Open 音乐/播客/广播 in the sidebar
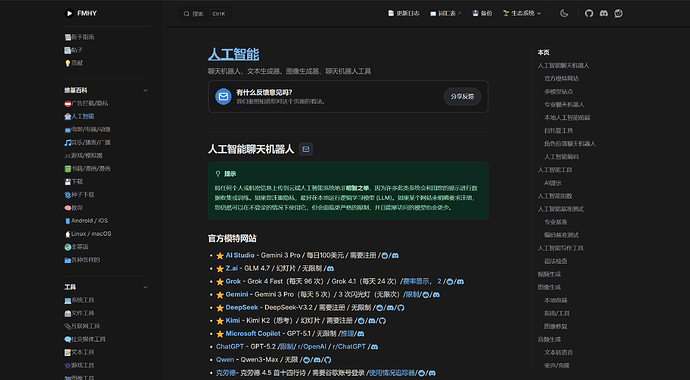The image size is (690, 380). coord(87,142)
